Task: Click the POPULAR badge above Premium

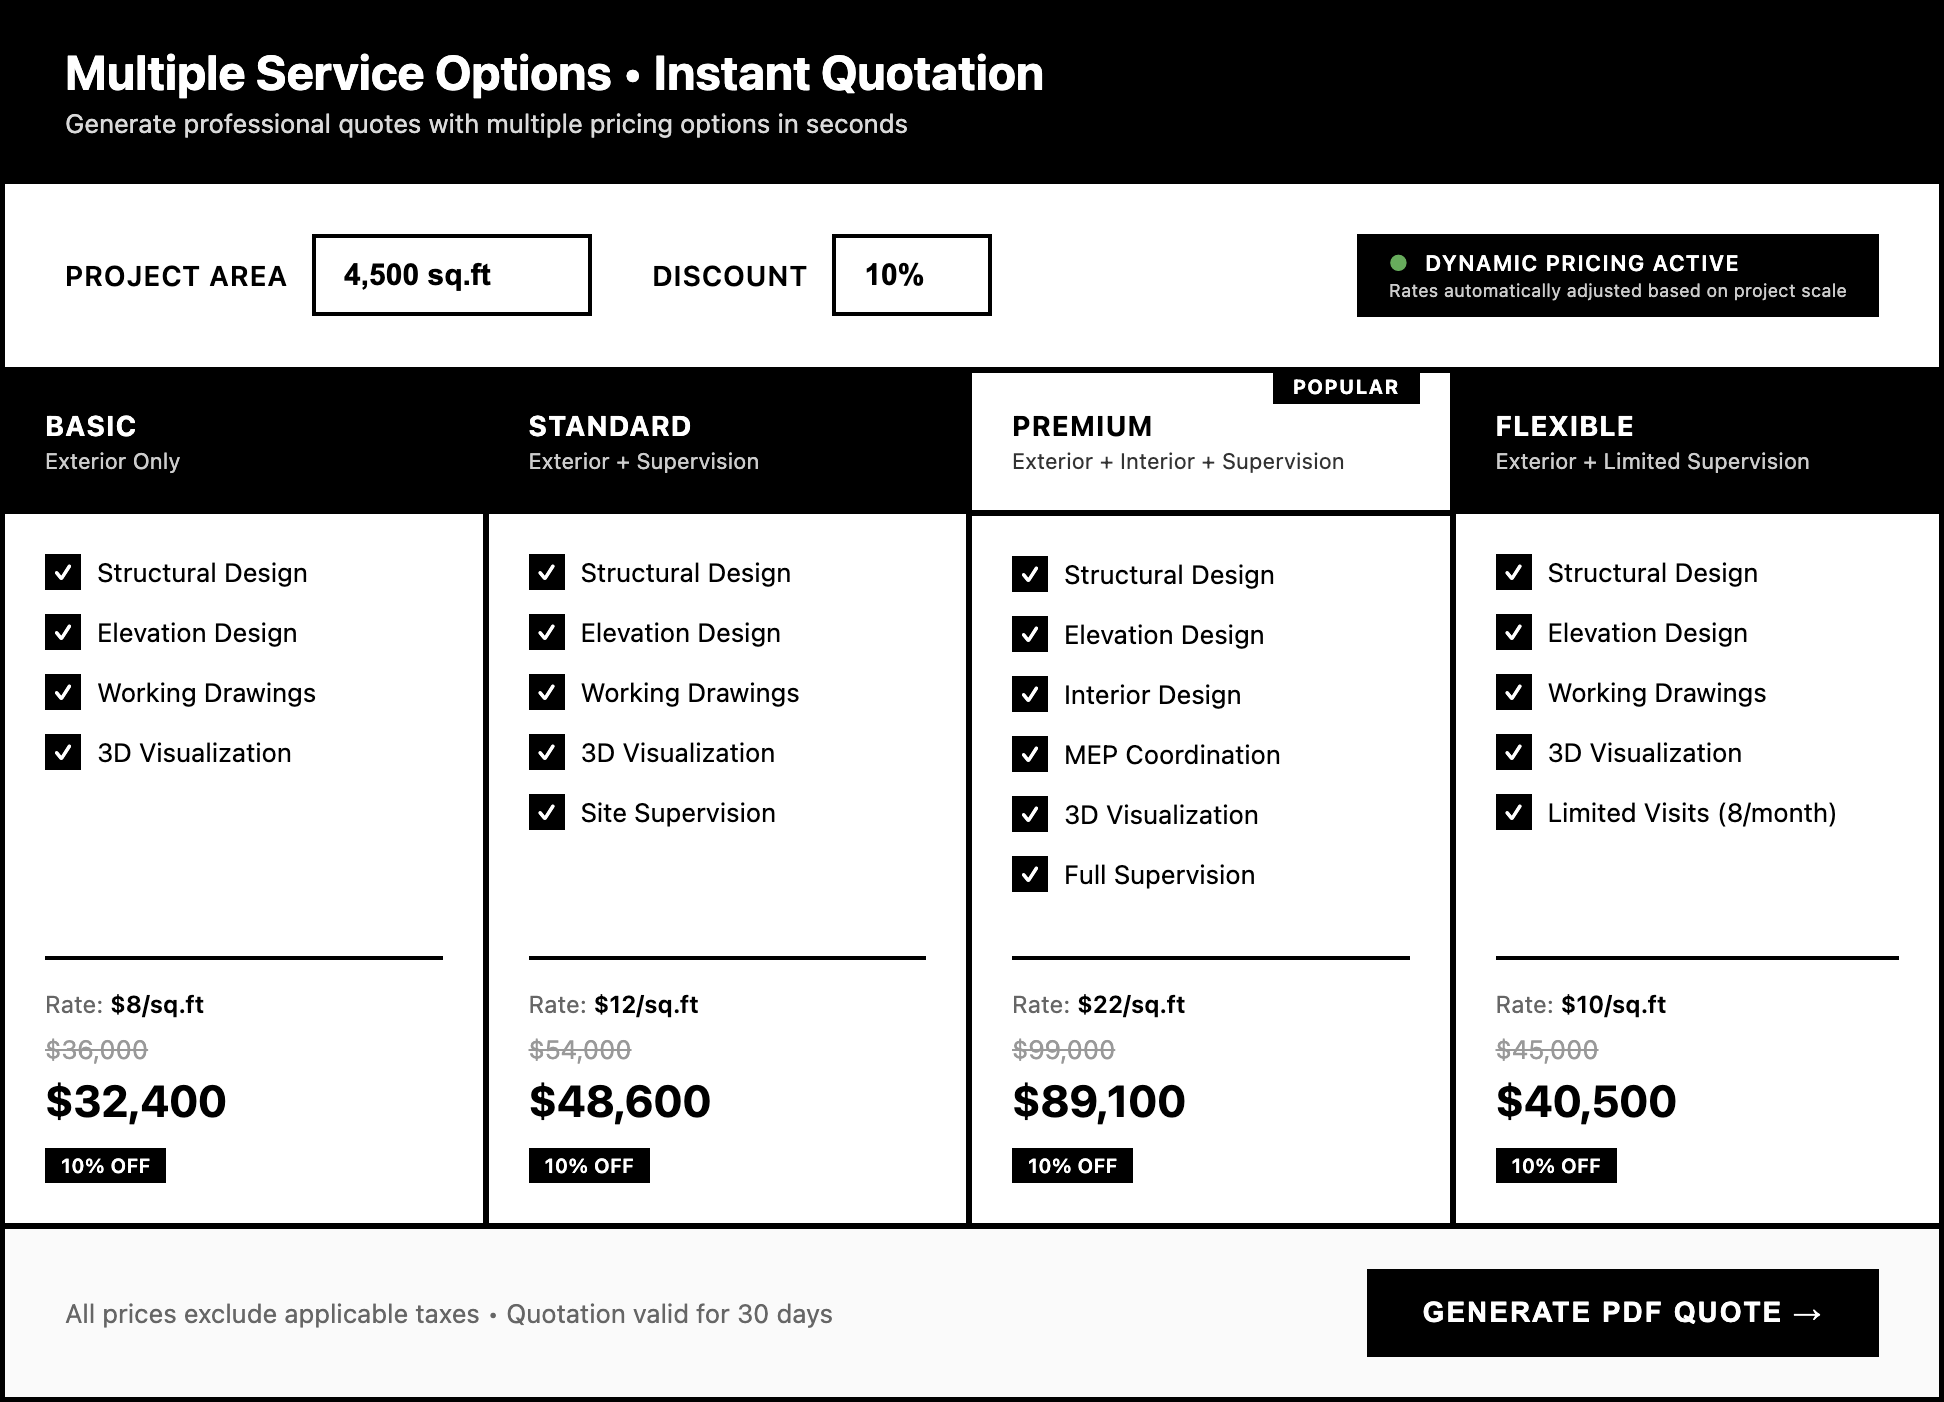Action: [x=1345, y=387]
